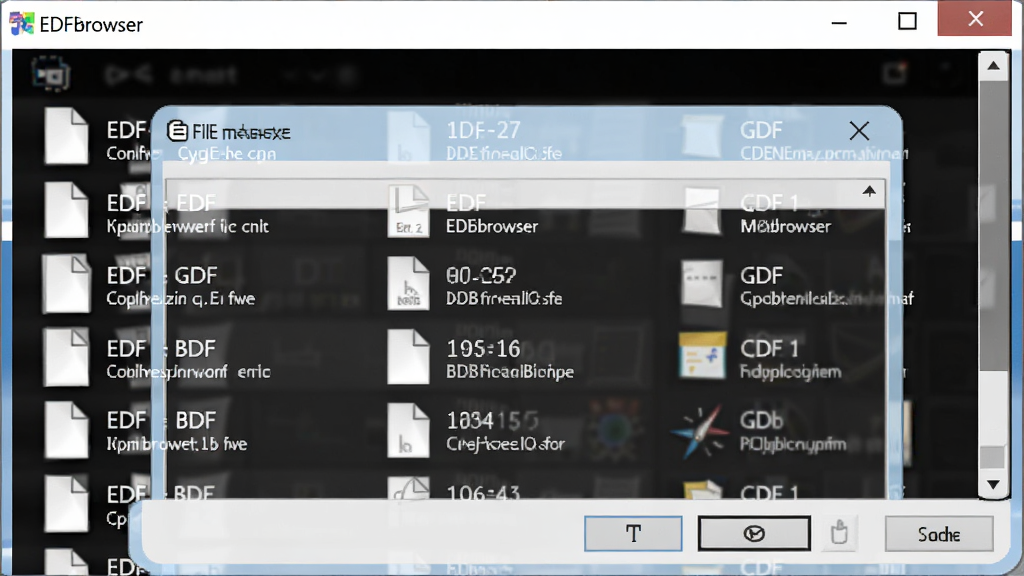
Task: Click the camera-like toolbar icon at top left
Action: 50,74
